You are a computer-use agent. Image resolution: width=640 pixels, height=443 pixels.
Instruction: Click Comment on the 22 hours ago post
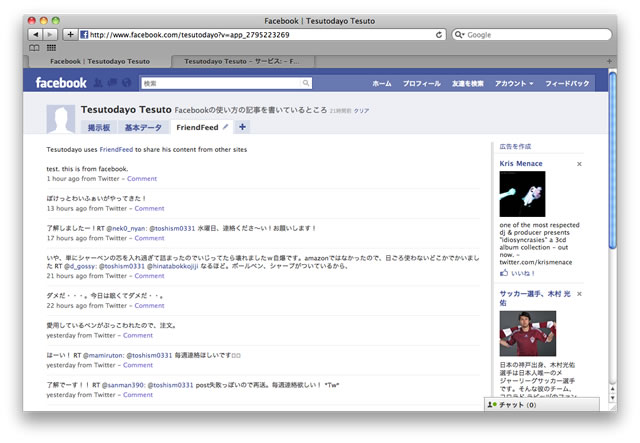[149, 305]
